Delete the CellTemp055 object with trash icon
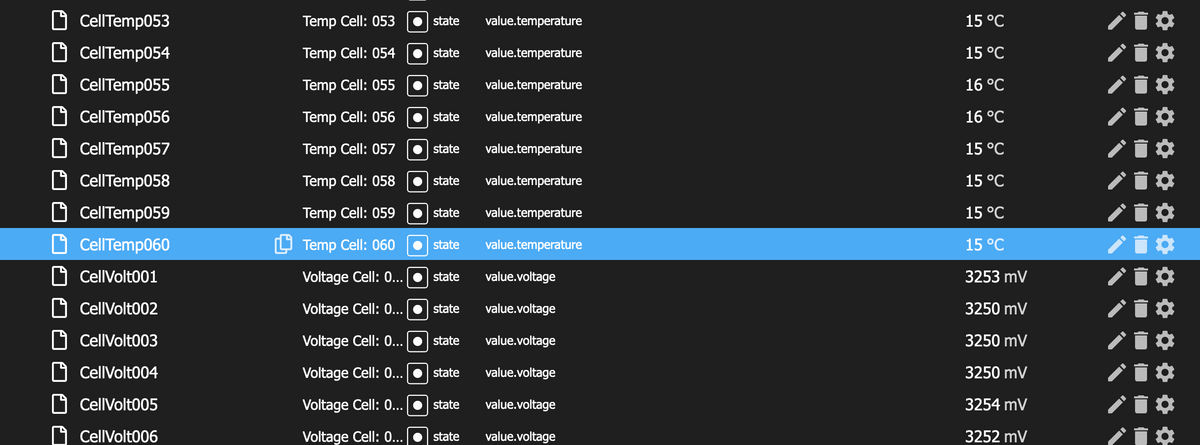The width and height of the screenshot is (1200, 445). (1141, 85)
